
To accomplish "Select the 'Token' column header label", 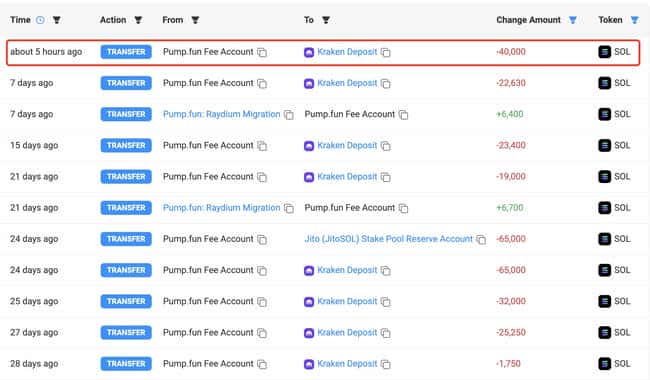I will tap(610, 20).
